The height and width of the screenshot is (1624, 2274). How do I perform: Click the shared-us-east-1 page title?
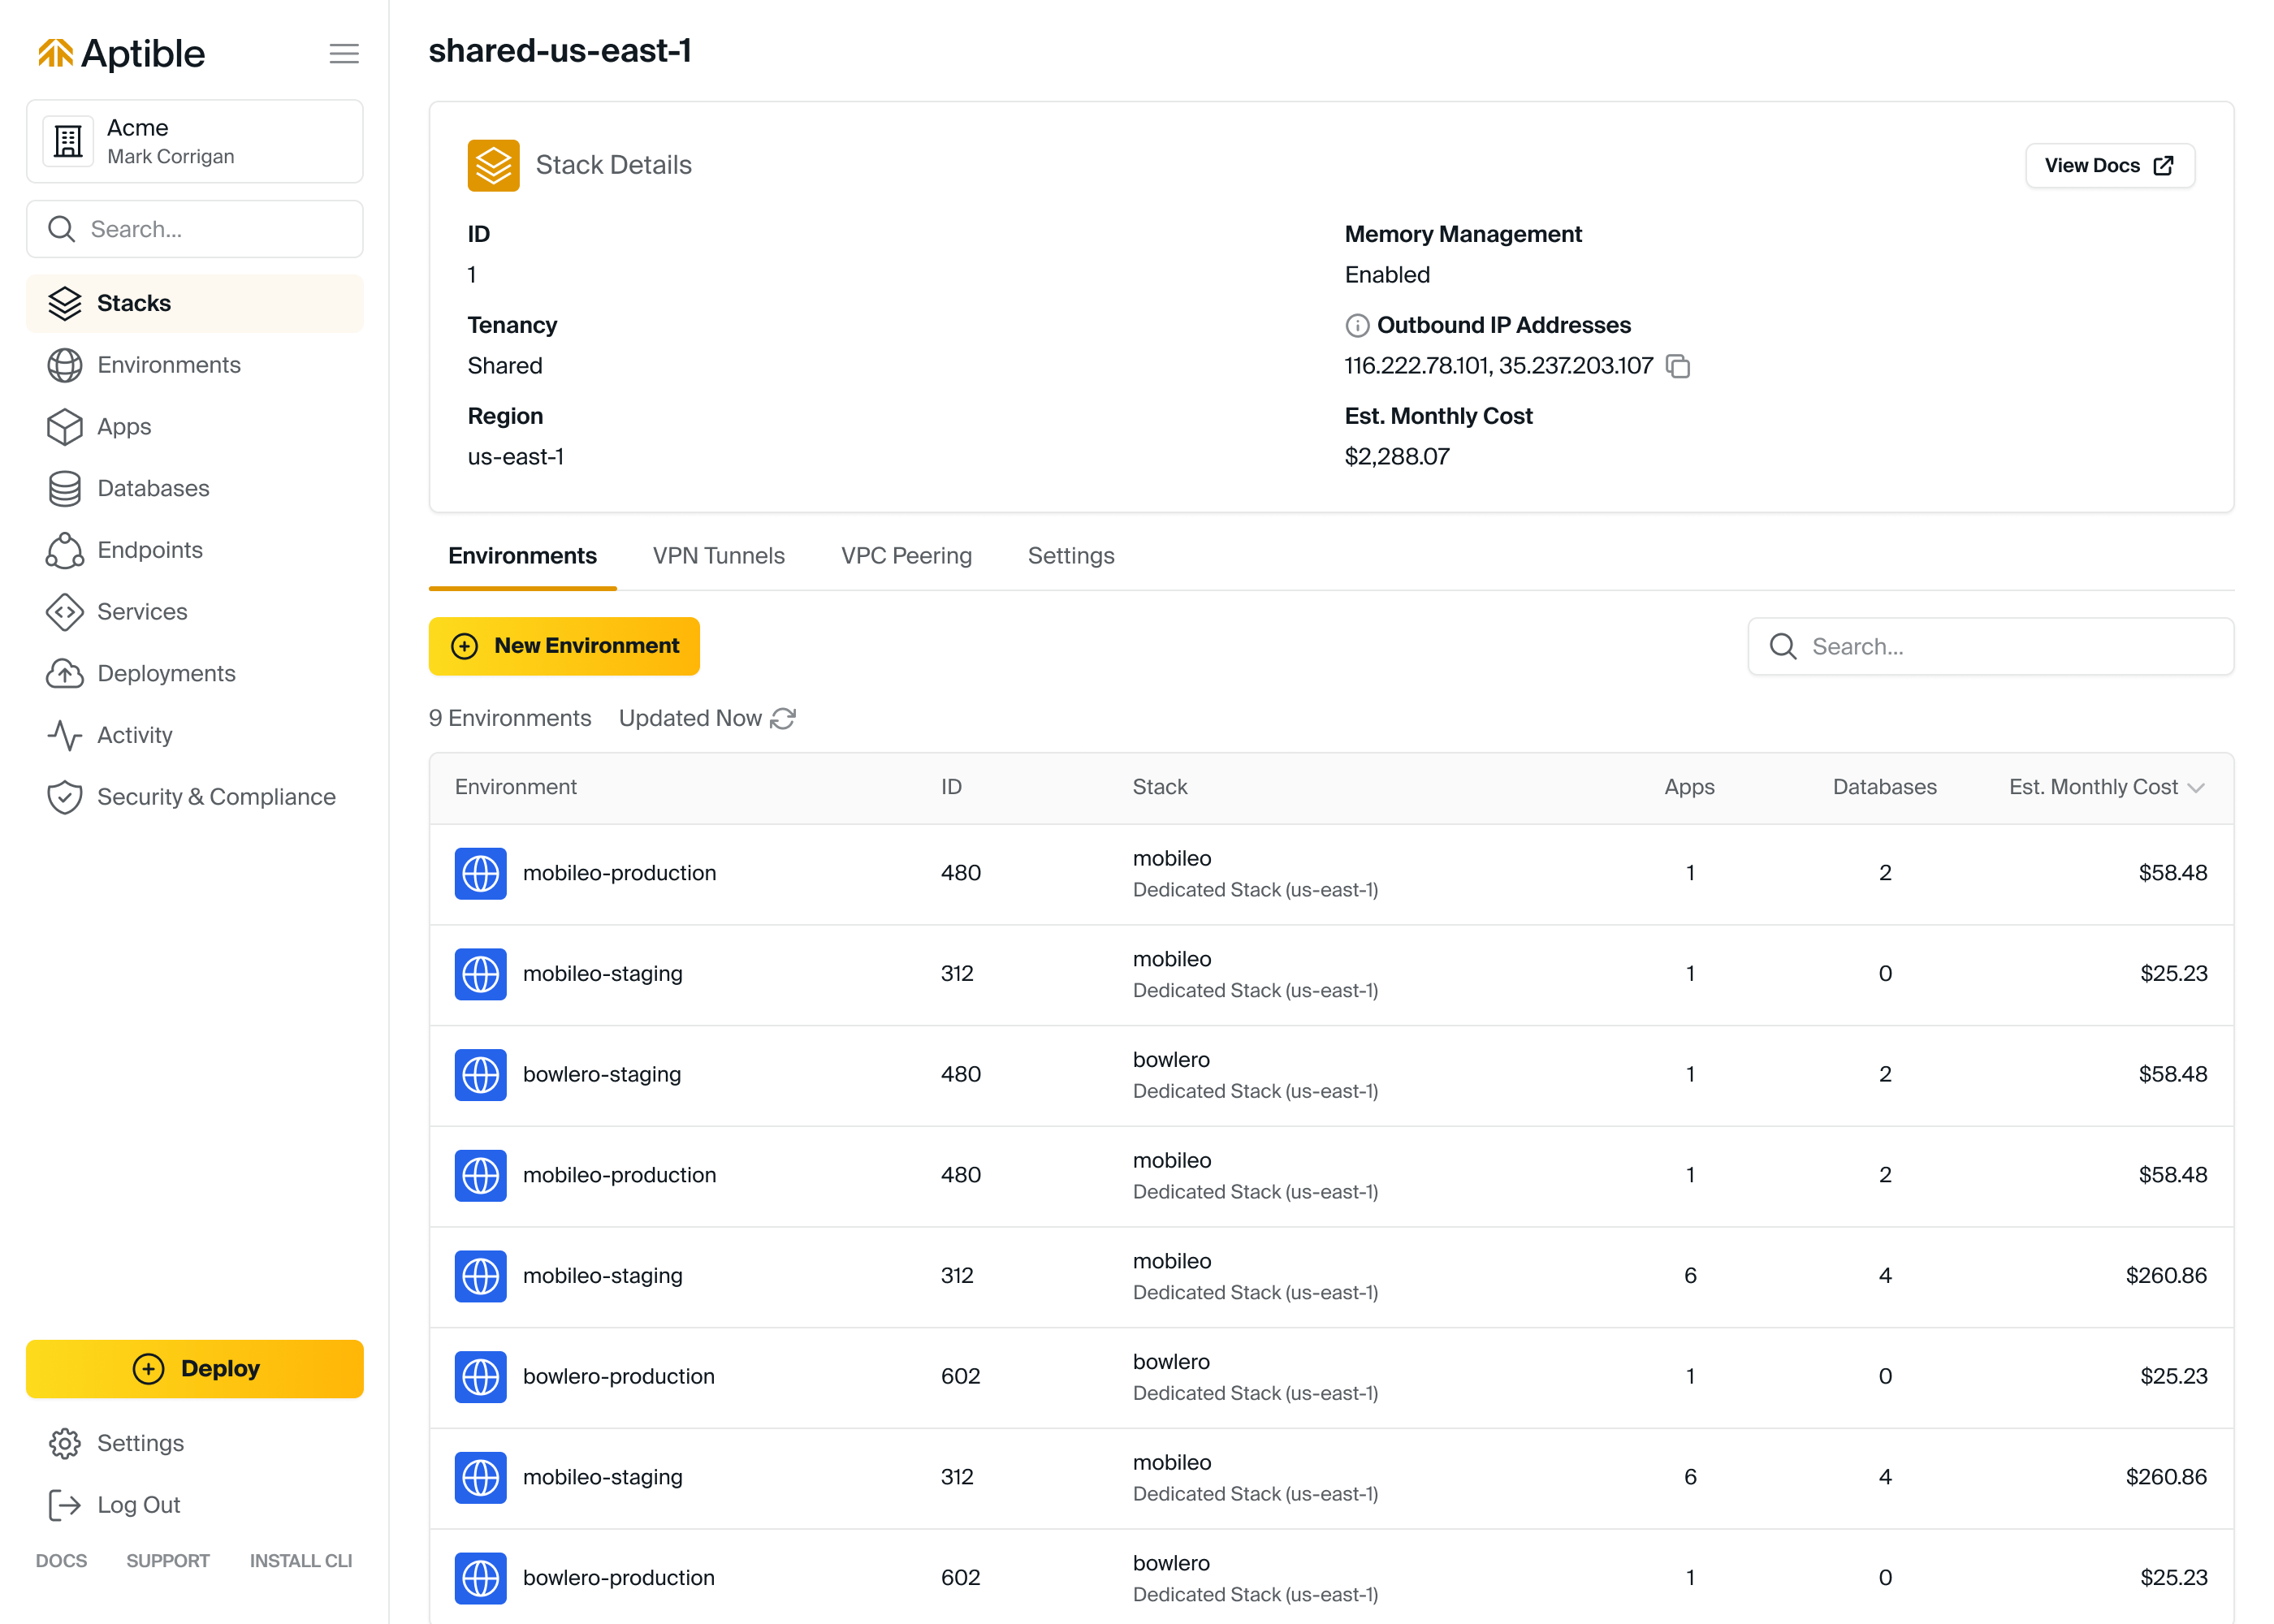click(x=560, y=50)
